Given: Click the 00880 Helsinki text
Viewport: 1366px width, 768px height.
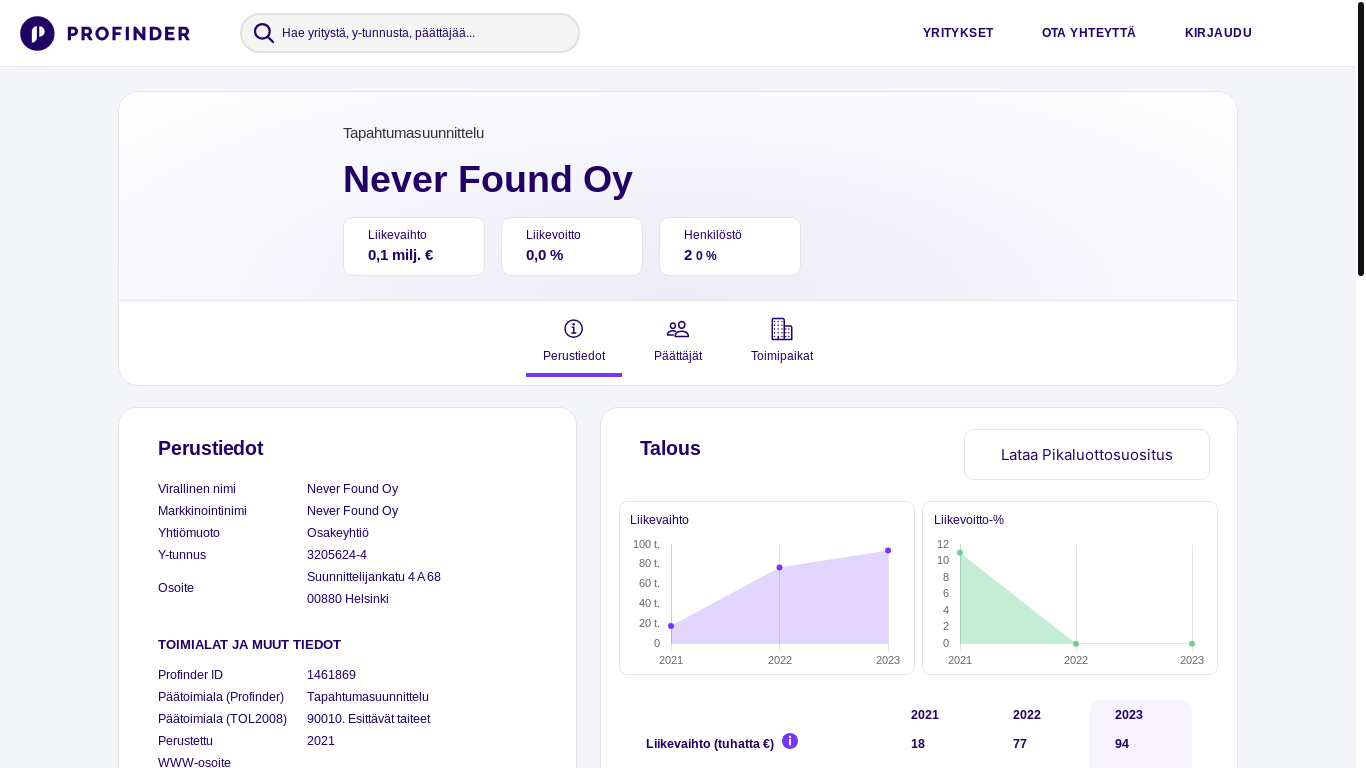Looking at the screenshot, I should click(x=348, y=599).
